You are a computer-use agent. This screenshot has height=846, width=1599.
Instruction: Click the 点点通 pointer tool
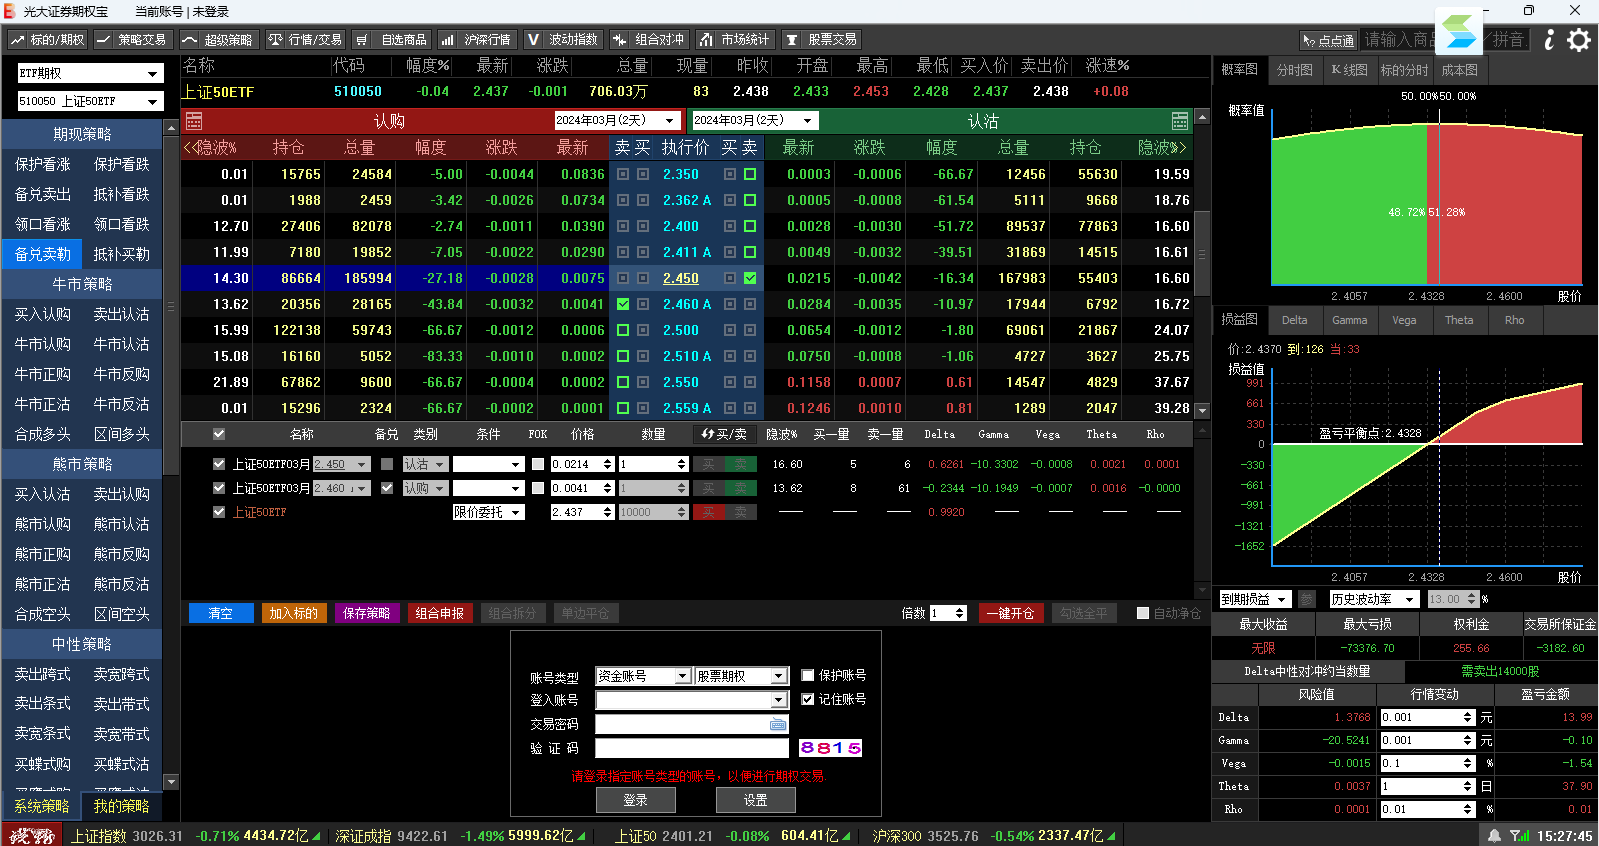click(x=1328, y=40)
